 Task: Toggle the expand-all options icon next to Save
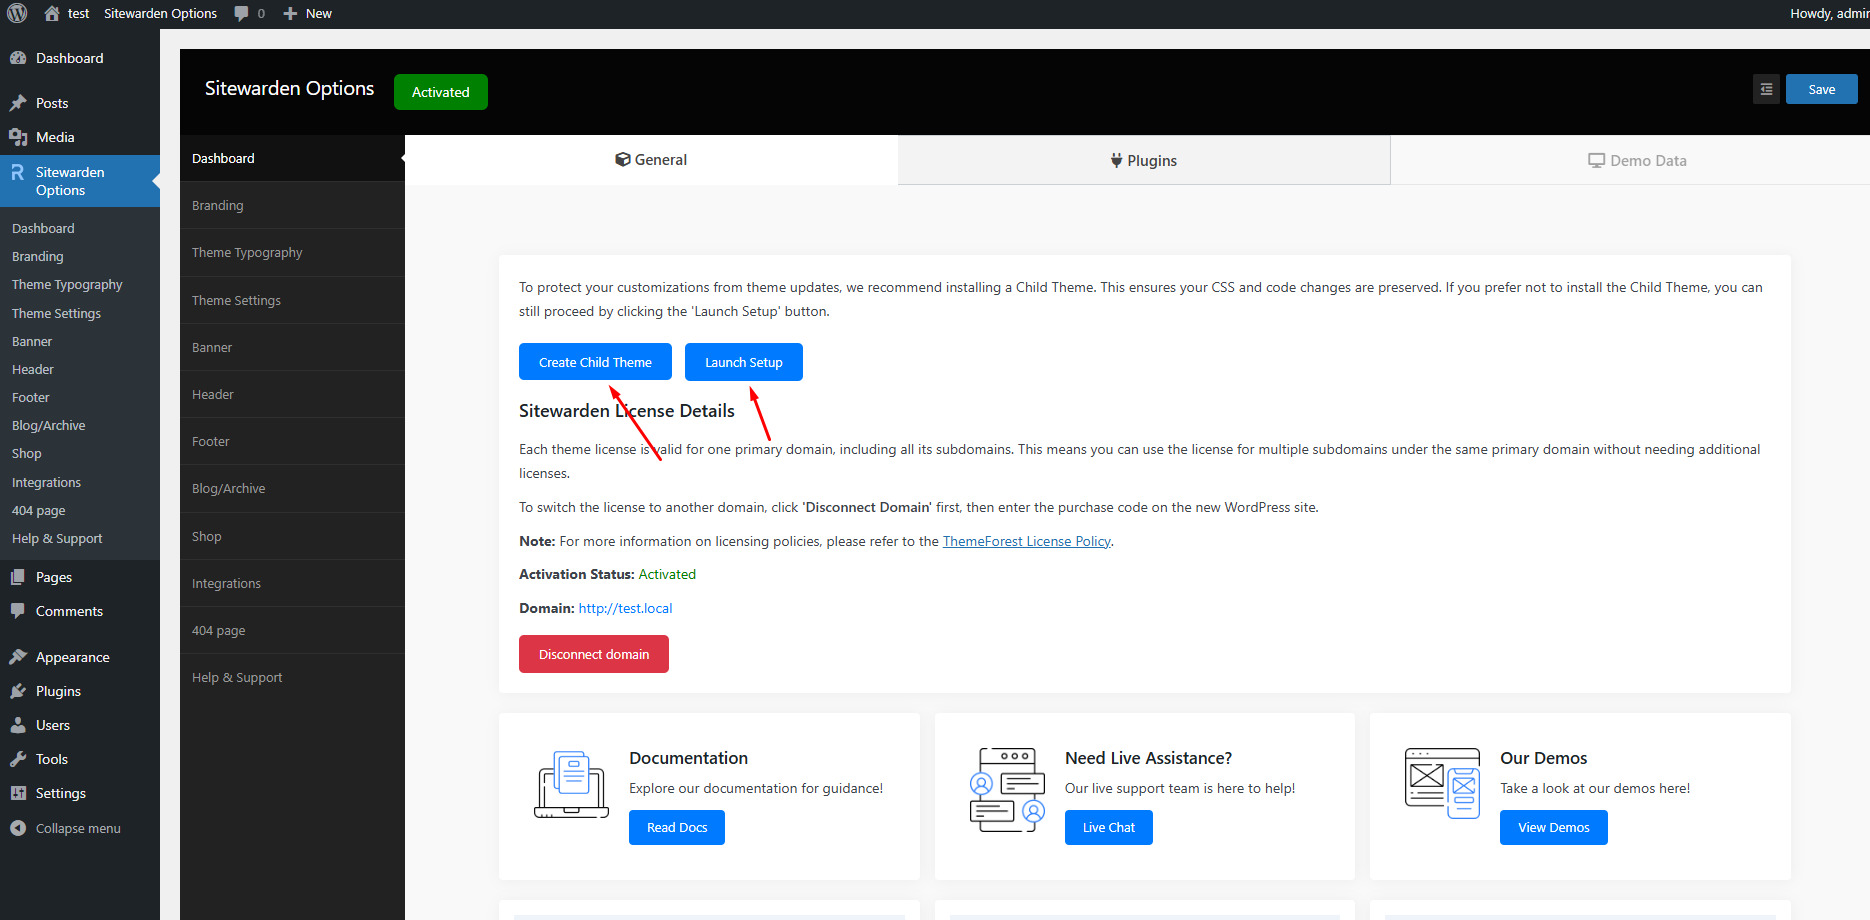click(1766, 89)
